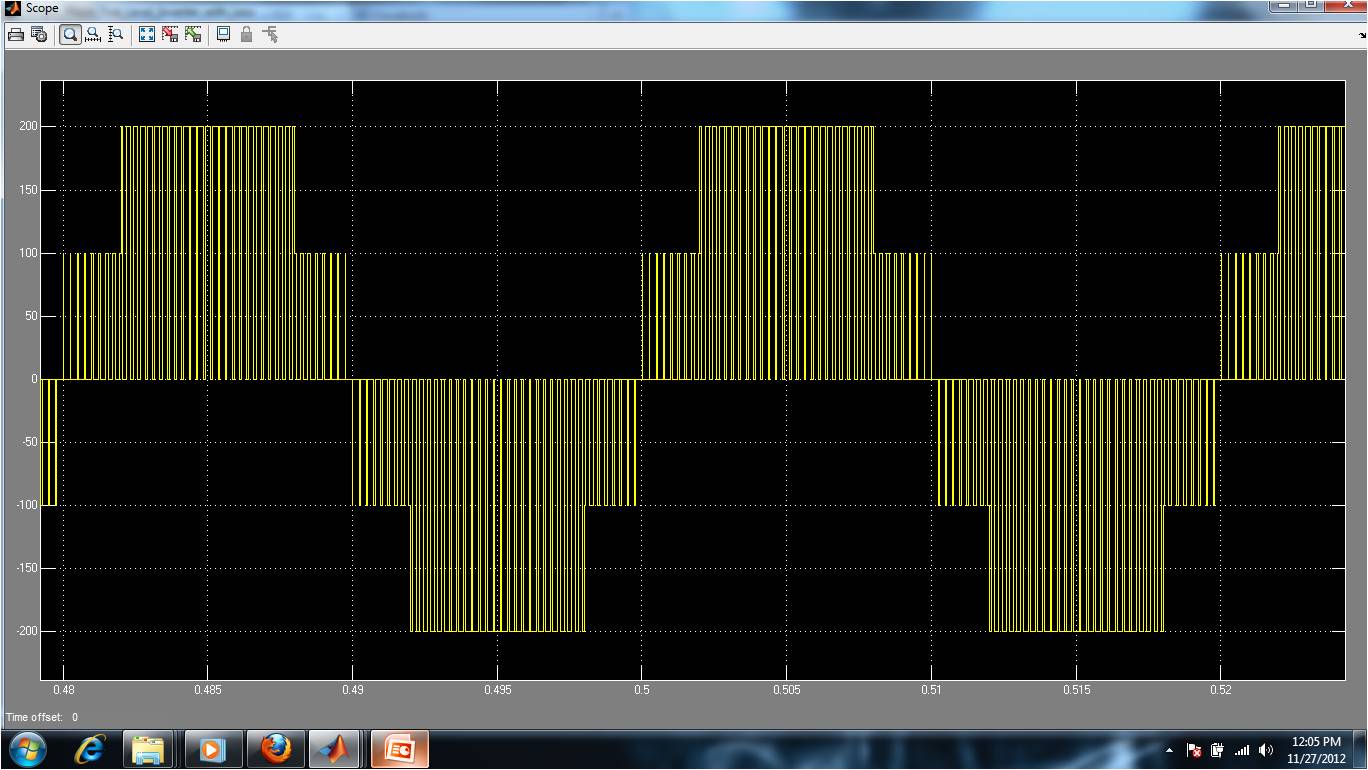
Task: Expand the toolbar overflow arrow at right
Action: (x=1362, y=35)
